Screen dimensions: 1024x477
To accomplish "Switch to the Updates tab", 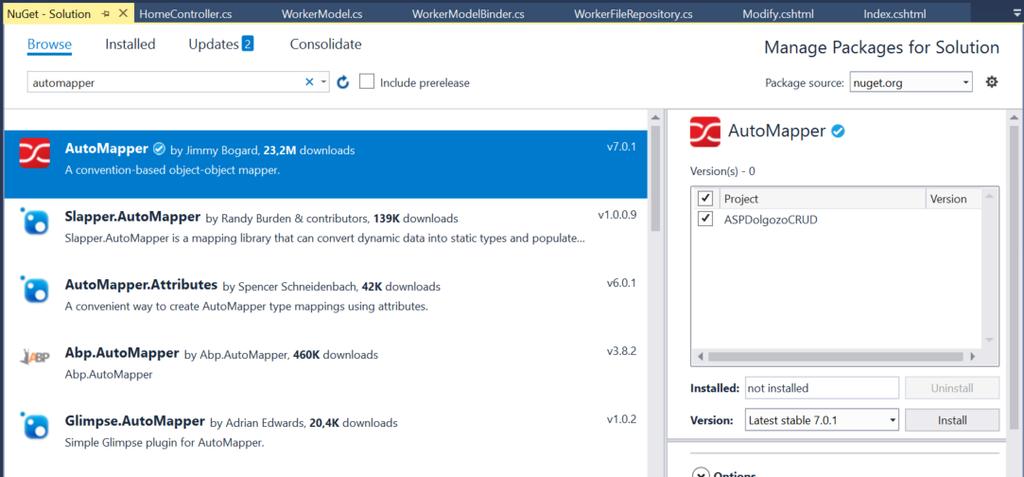I will [214, 44].
